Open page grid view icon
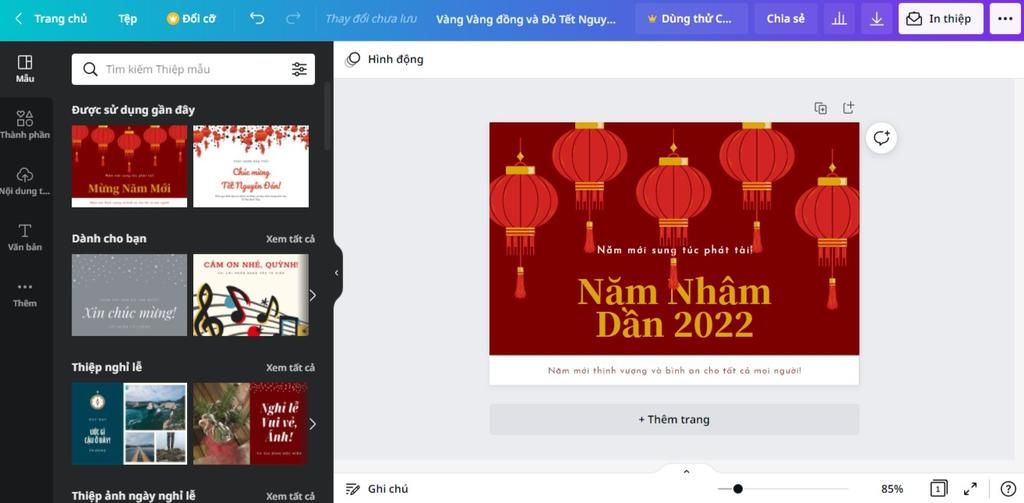 tap(938, 489)
